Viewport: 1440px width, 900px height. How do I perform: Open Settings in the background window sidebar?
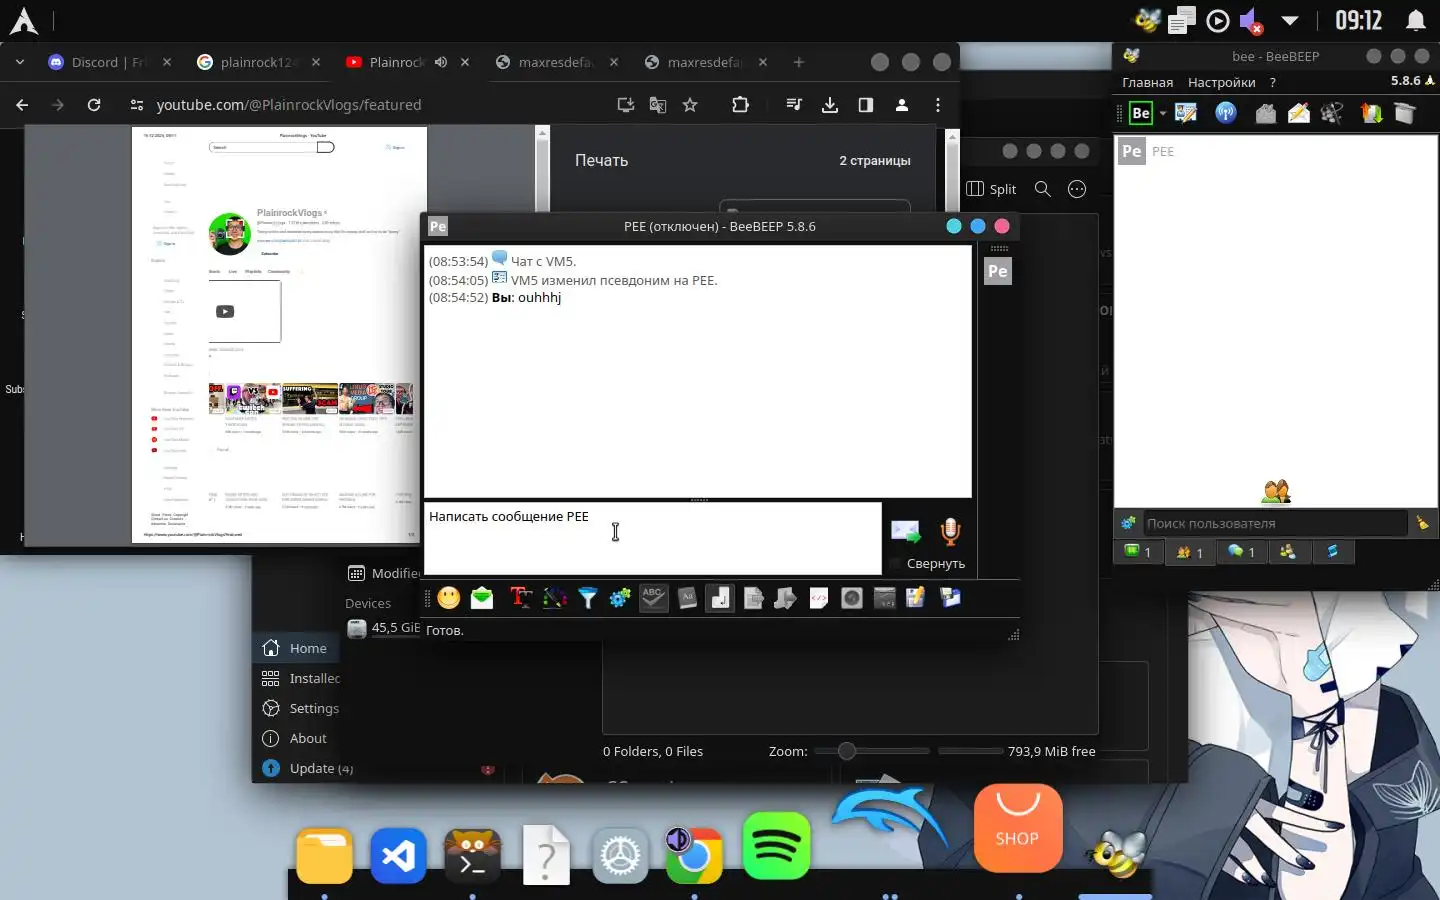point(301,708)
